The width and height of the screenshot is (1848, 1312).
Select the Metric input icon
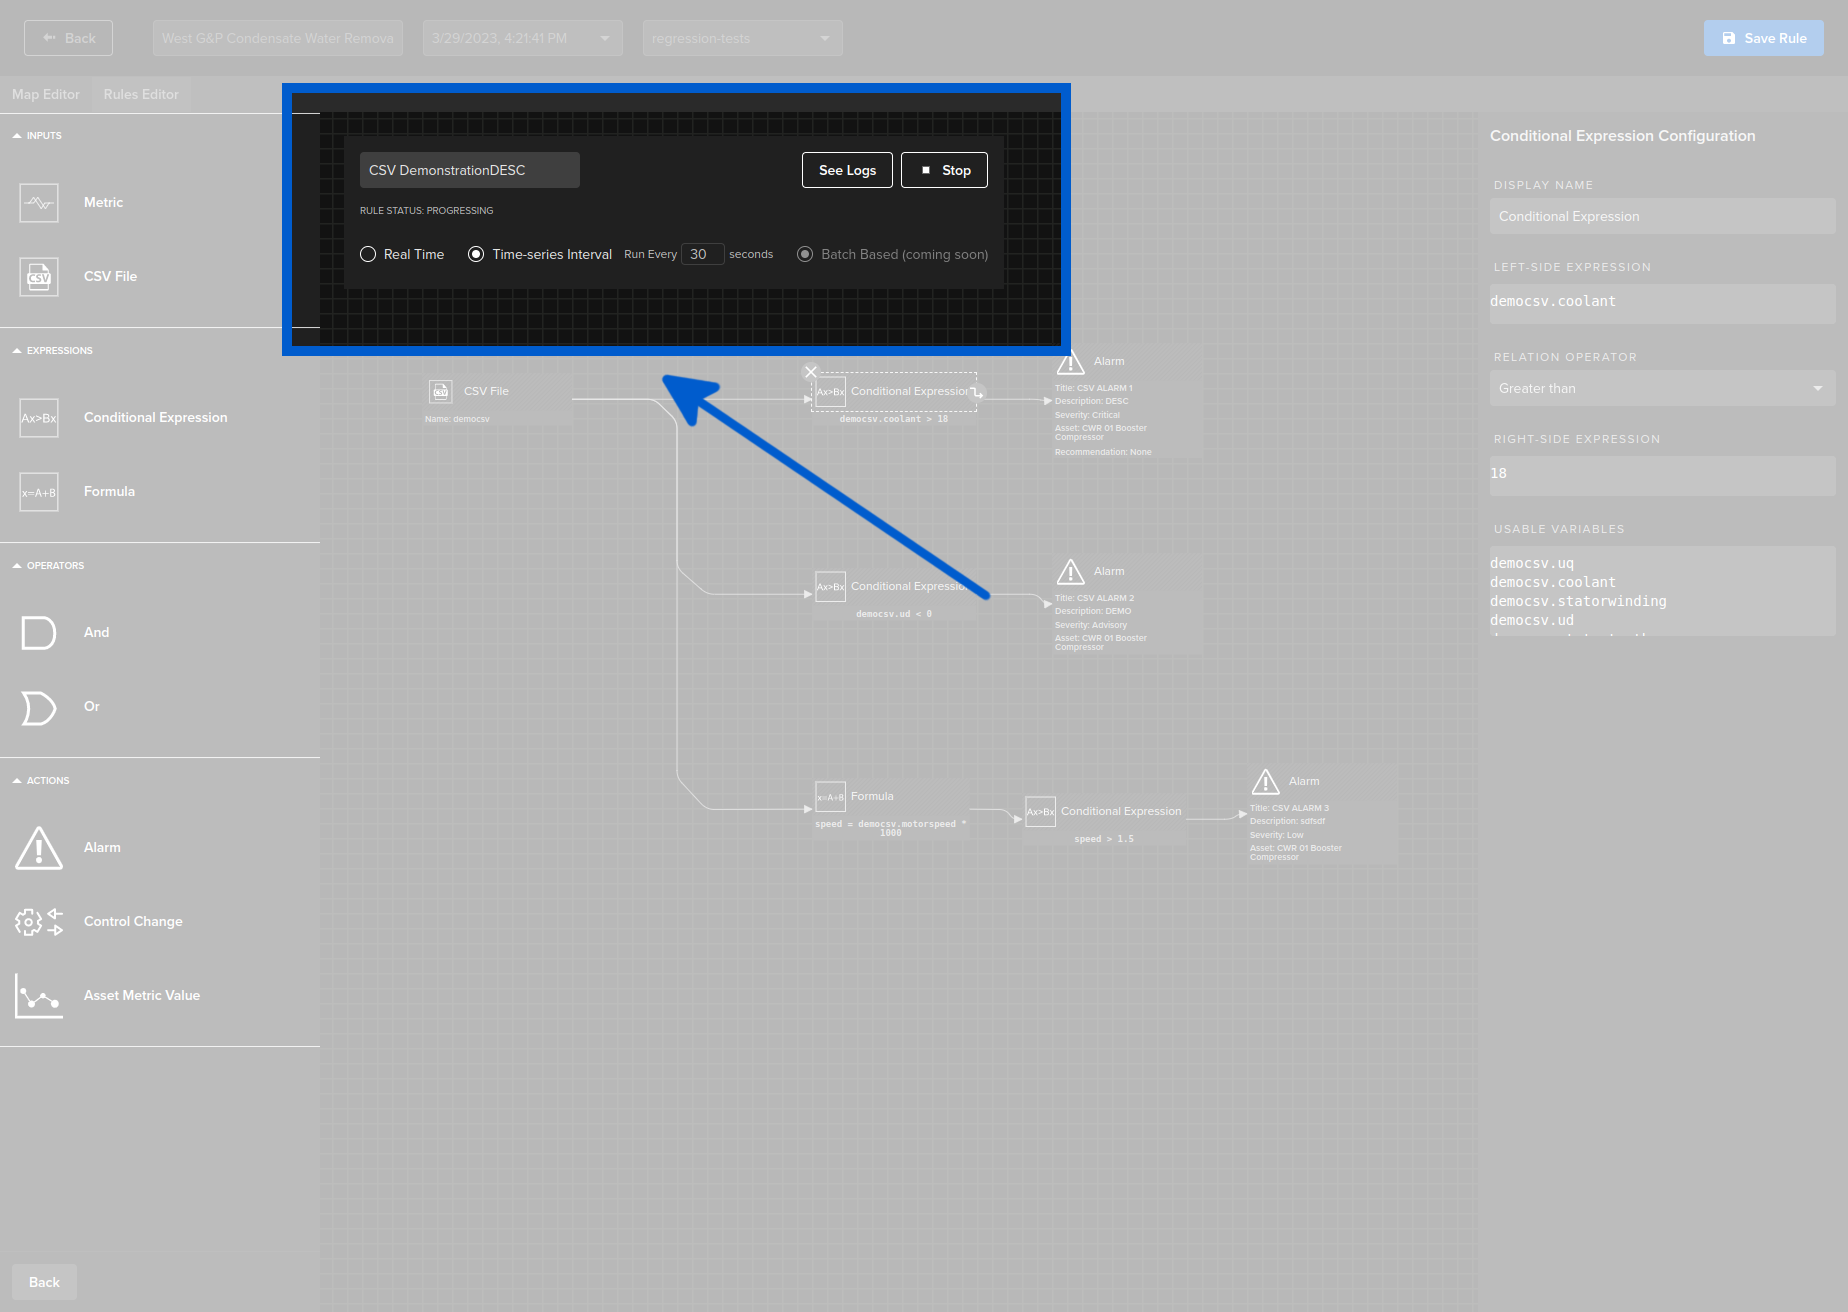click(x=38, y=202)
